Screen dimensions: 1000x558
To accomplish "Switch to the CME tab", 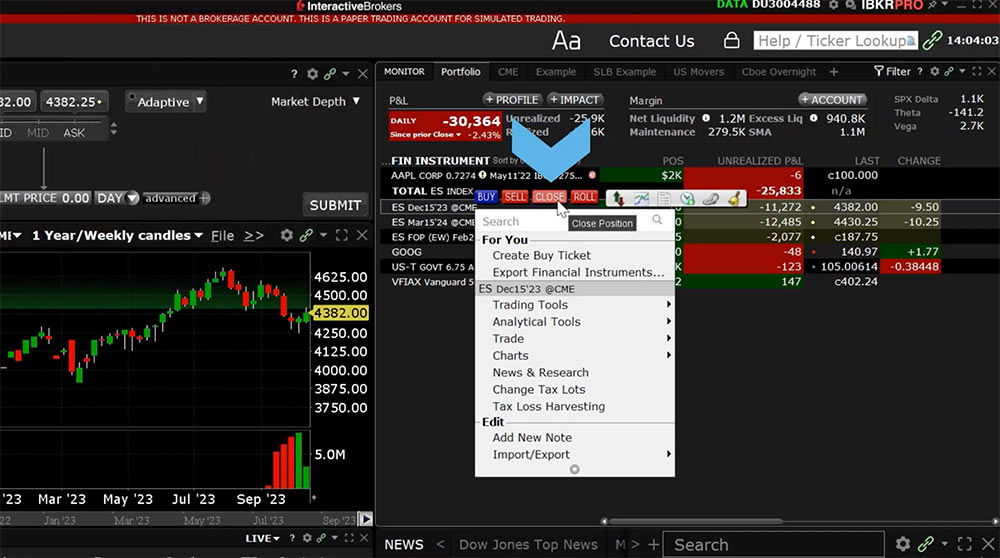I will pyautogui.click(x=508, y=72).
